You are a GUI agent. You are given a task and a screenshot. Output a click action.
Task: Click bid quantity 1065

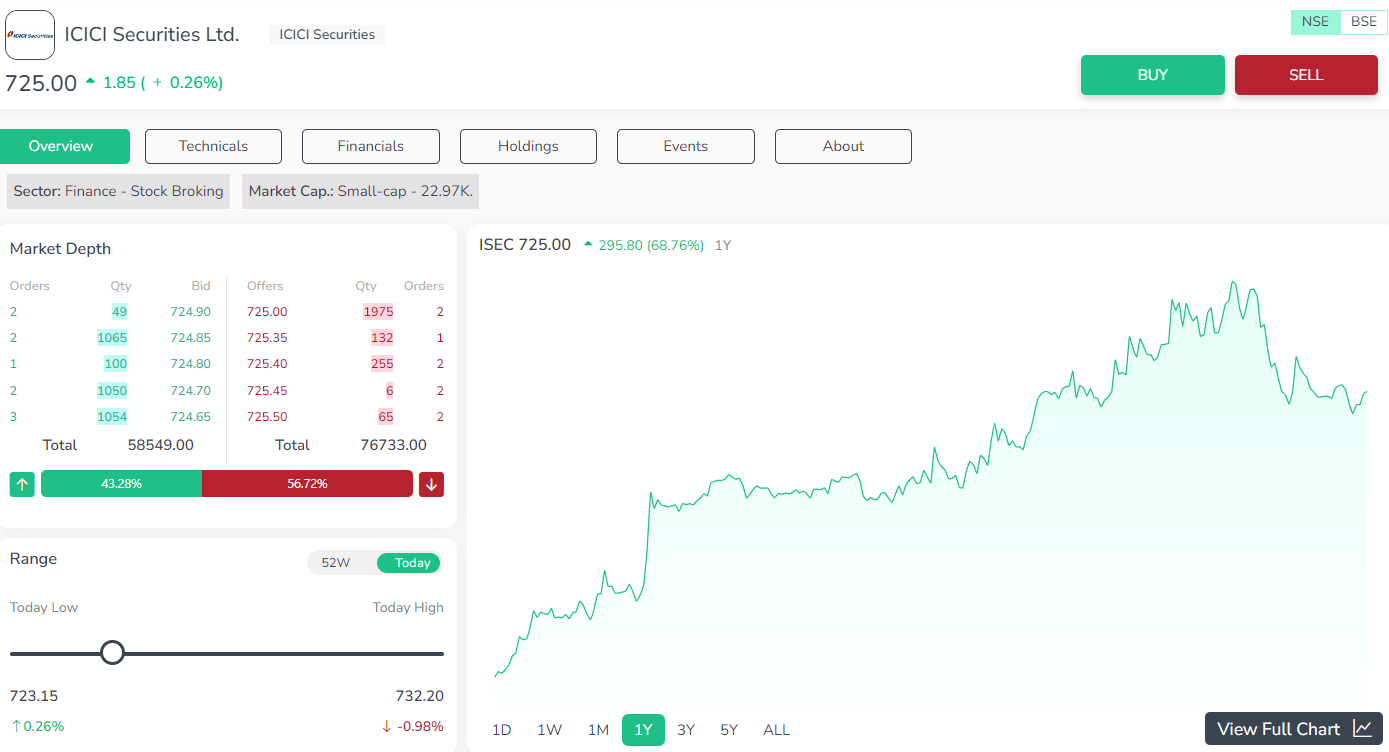point(112,338)
